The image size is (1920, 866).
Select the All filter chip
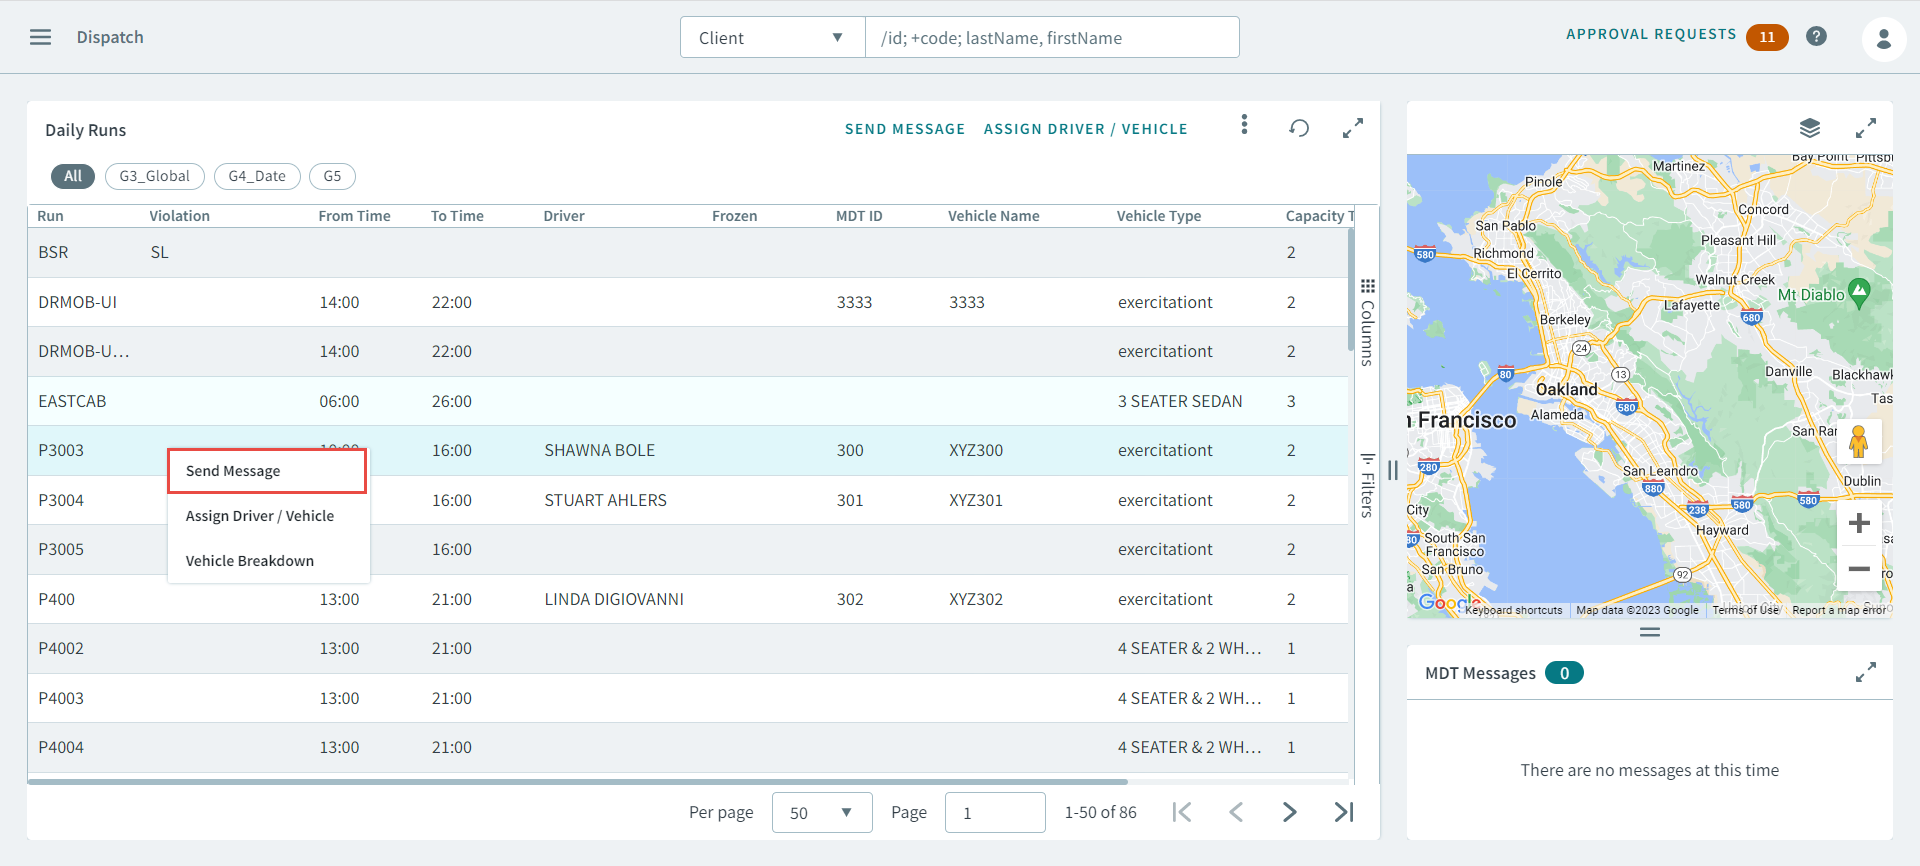click(73, 176)
